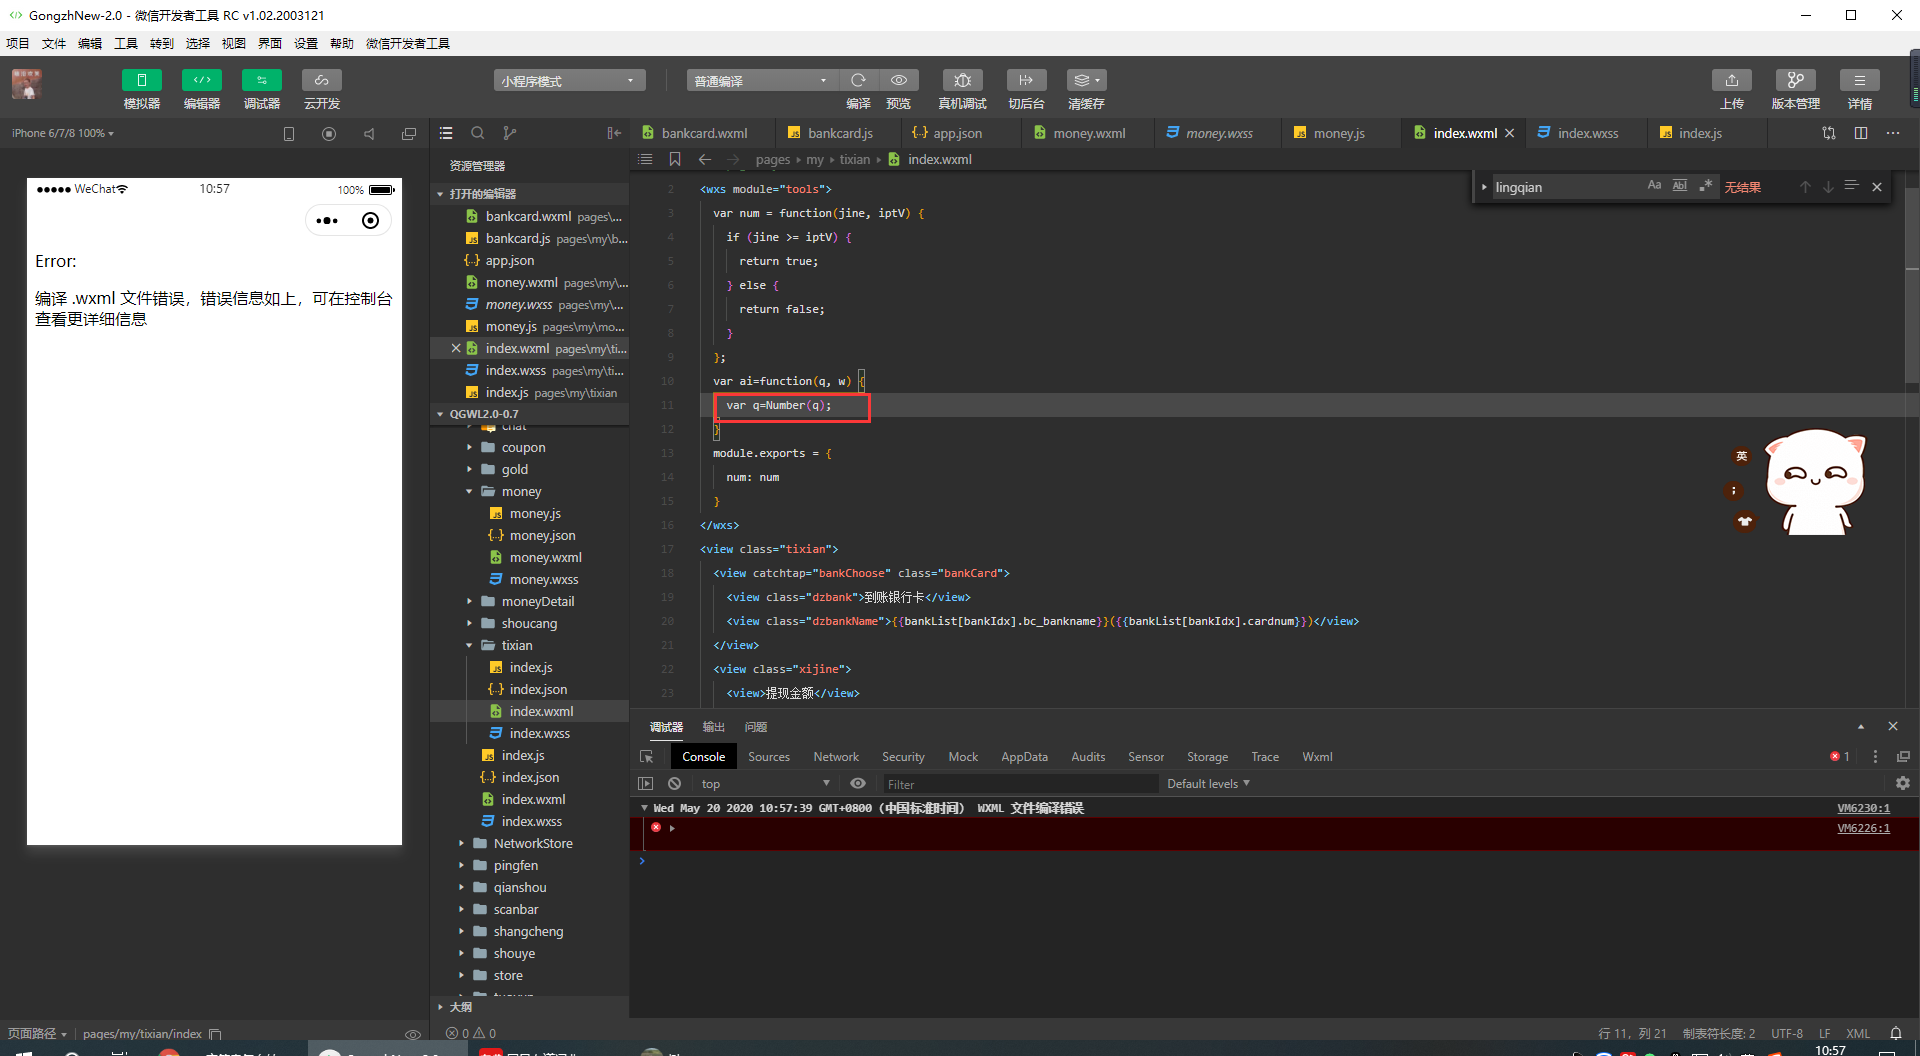Switch to the Sources devtools tab
The height and width of the screenshot is (1056, 1920).
769,757
